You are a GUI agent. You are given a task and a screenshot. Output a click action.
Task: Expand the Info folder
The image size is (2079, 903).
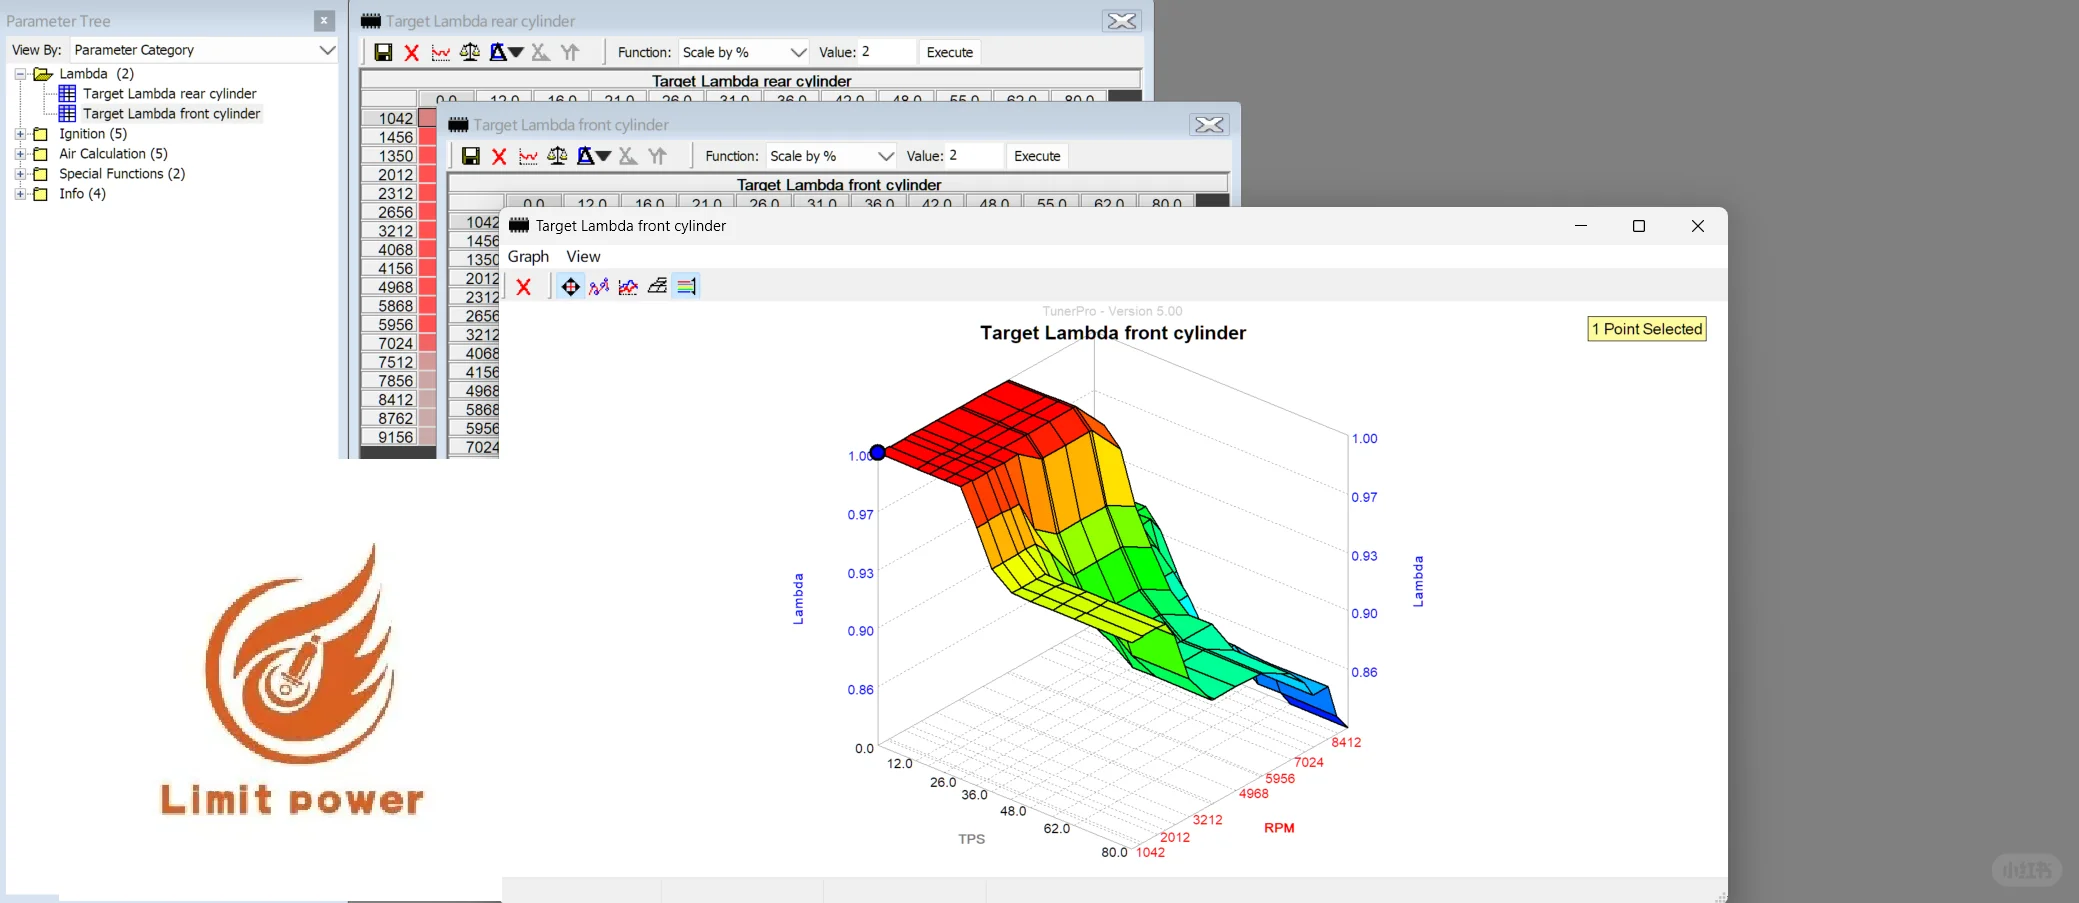tap(20, 194)
